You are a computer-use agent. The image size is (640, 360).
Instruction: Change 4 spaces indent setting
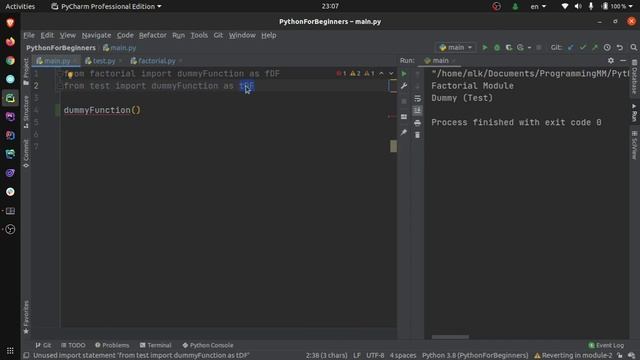tap(403, 356)
